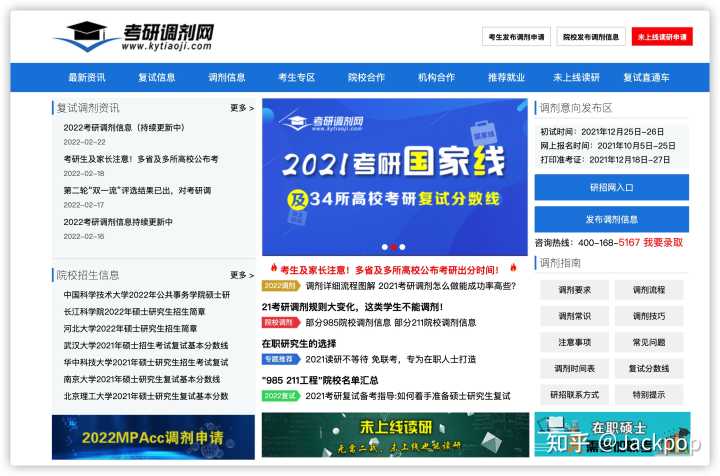720x476 pixels.
Task: Open 武汉大学2021年硕士招生考试复试基本分数线
Action: click(146, 346)
